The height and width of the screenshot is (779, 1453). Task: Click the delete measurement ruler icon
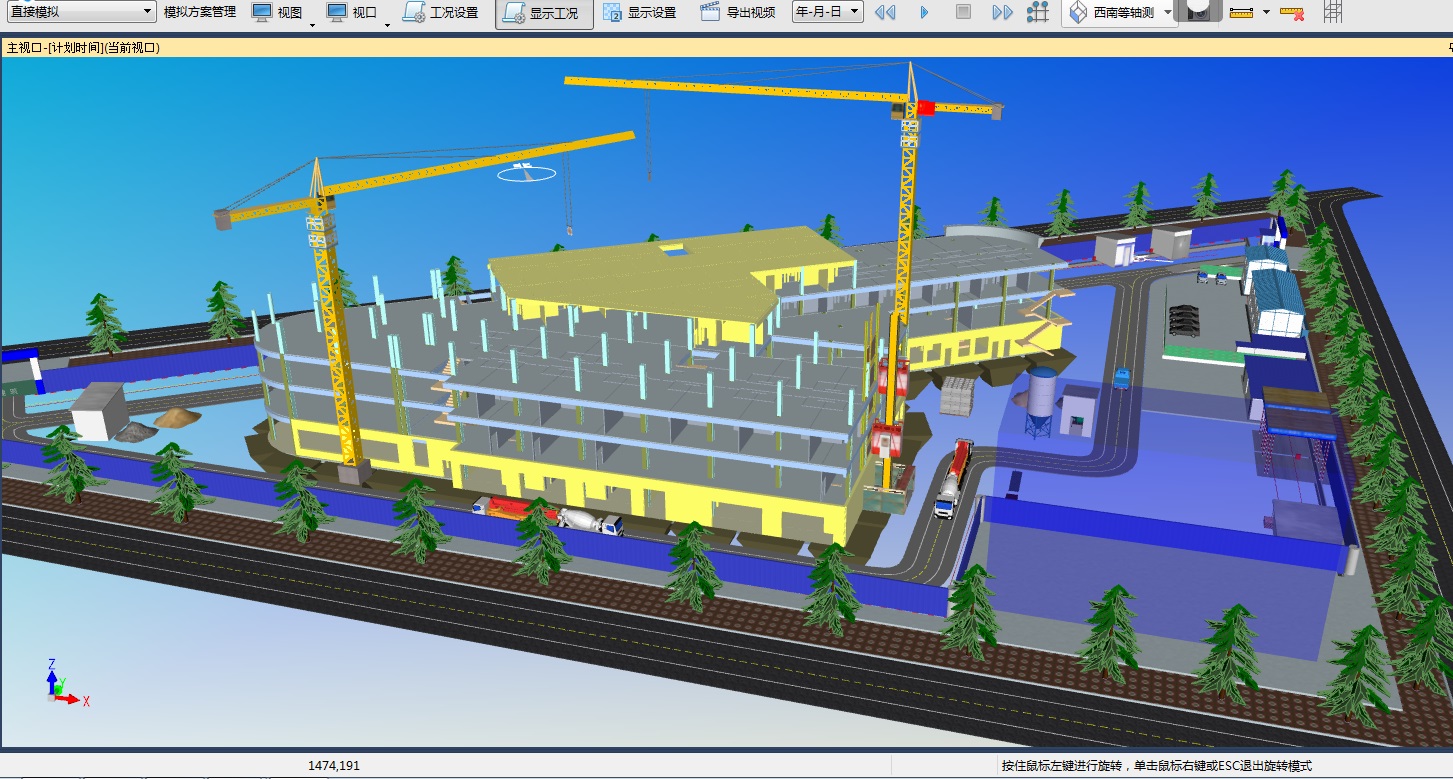click(1292, 13)
